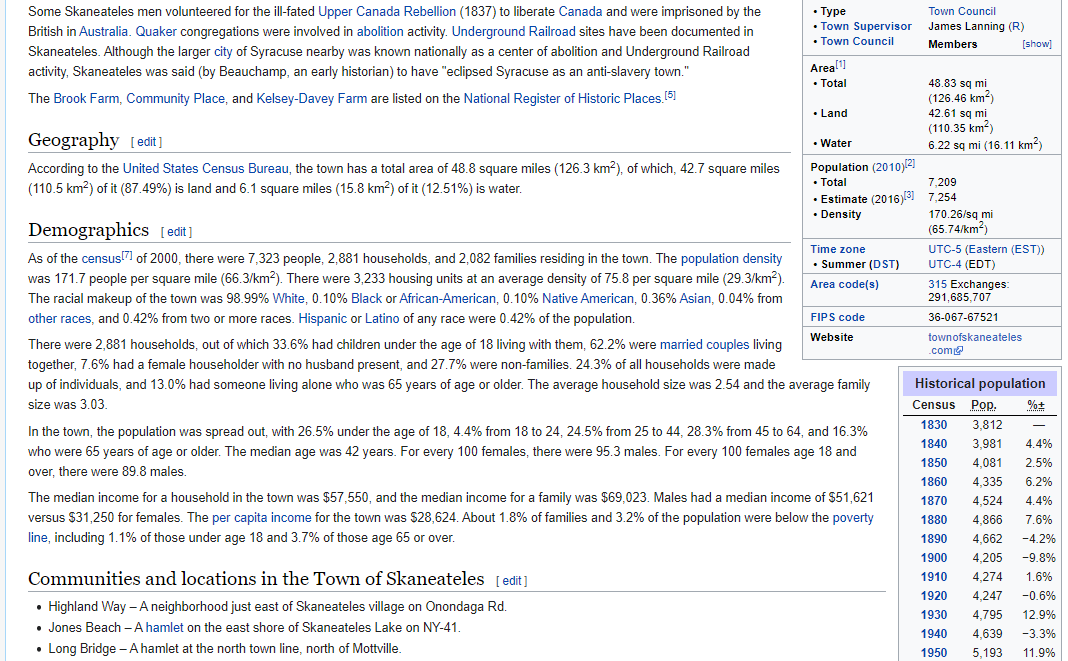Visit the abolition link
Screen dimensions: 1068x661
pyautogui.click(x=380, y=31)
